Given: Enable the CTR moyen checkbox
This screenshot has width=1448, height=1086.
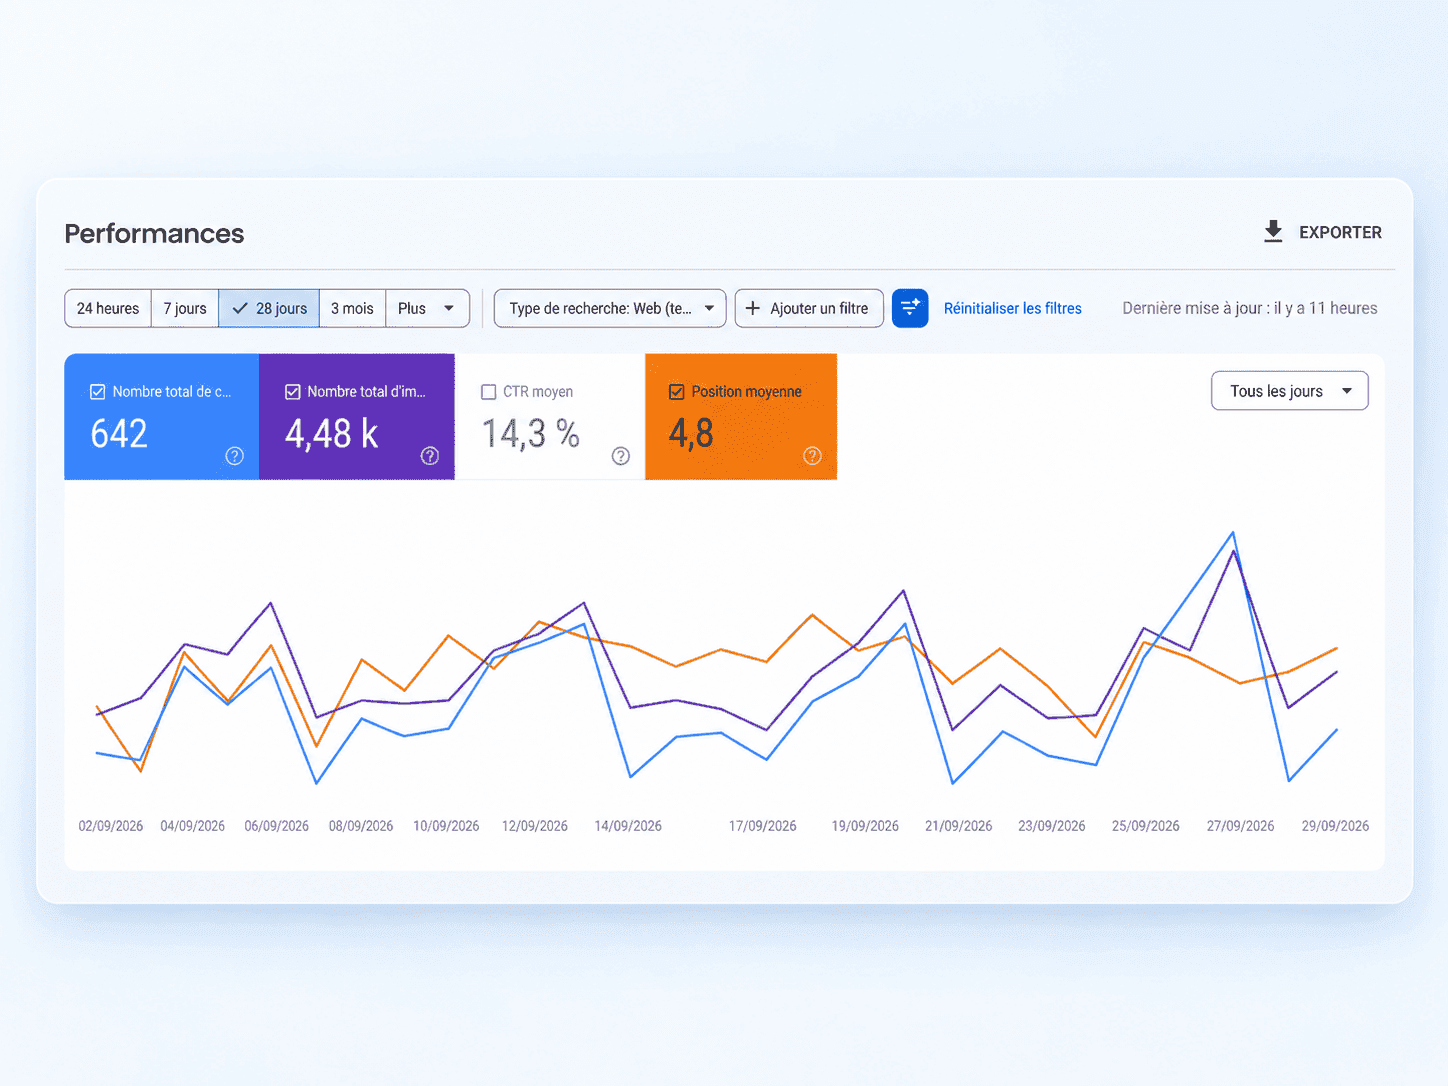Looking at the screenshot, I should (489, 392).
